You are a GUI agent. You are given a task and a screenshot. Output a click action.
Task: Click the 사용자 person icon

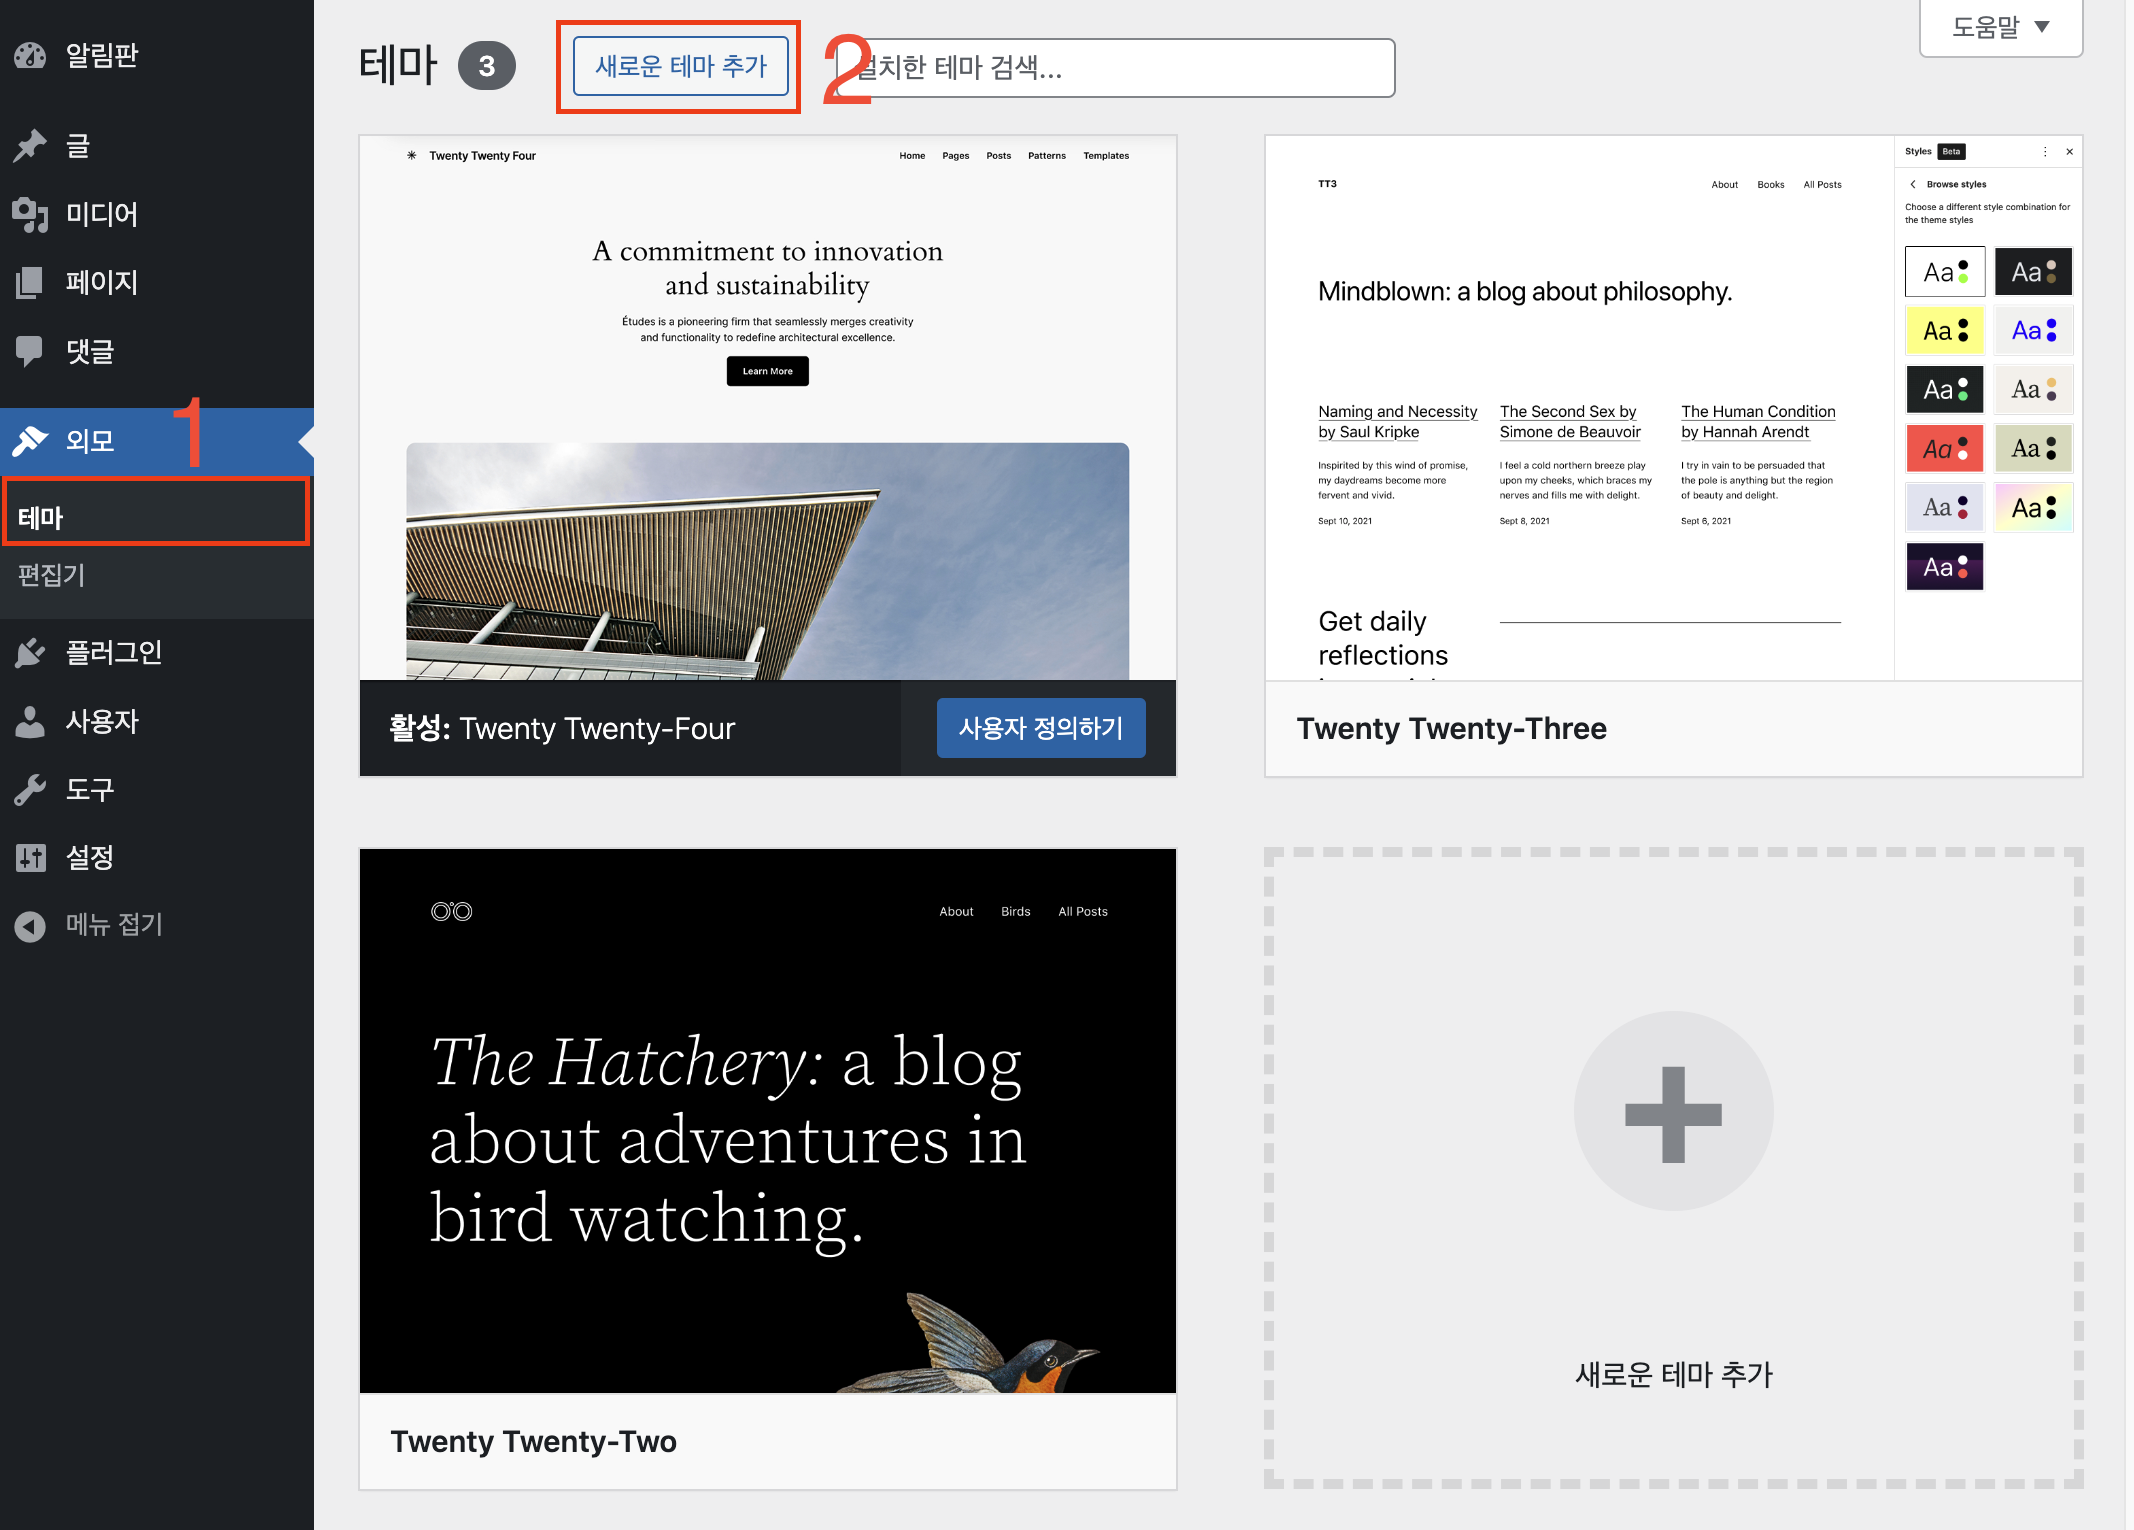pyautogui.click(x=30, y=721)
